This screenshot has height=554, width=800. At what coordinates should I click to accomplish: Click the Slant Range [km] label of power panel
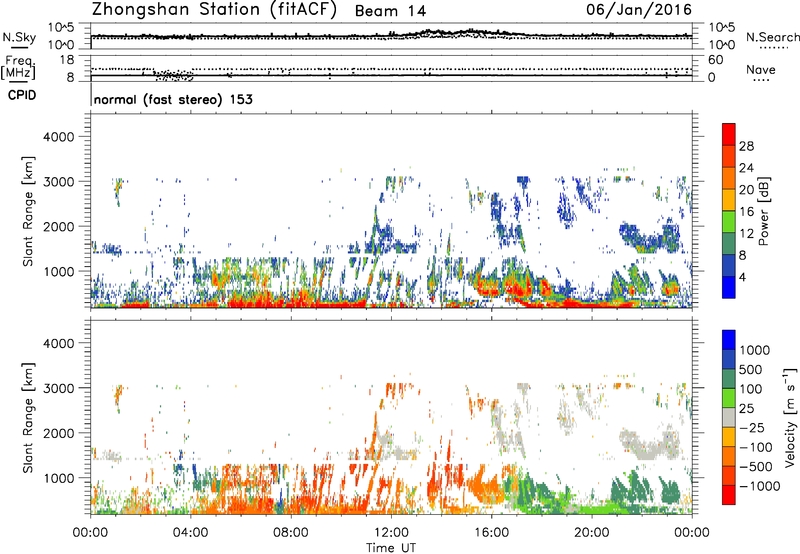[x=28, y=211]
